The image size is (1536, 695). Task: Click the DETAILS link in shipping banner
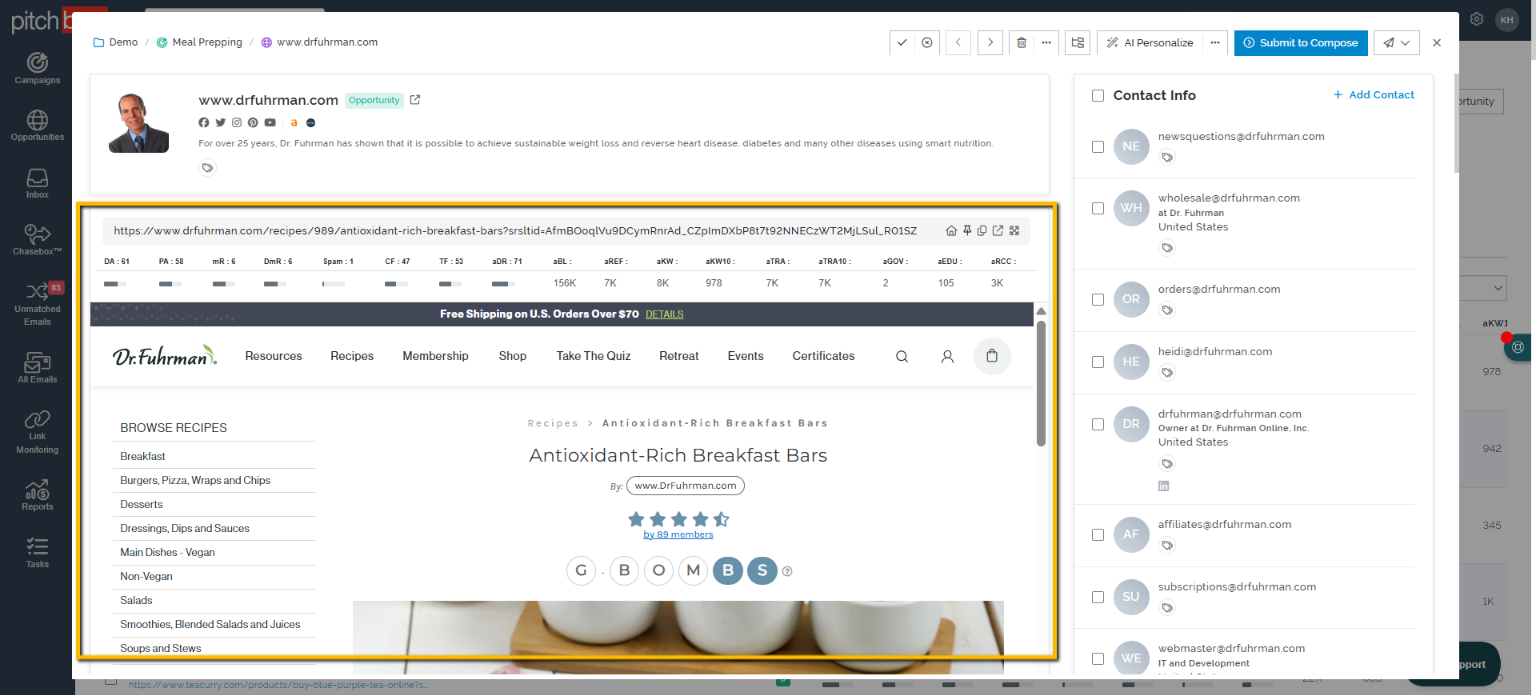[664, 314]
